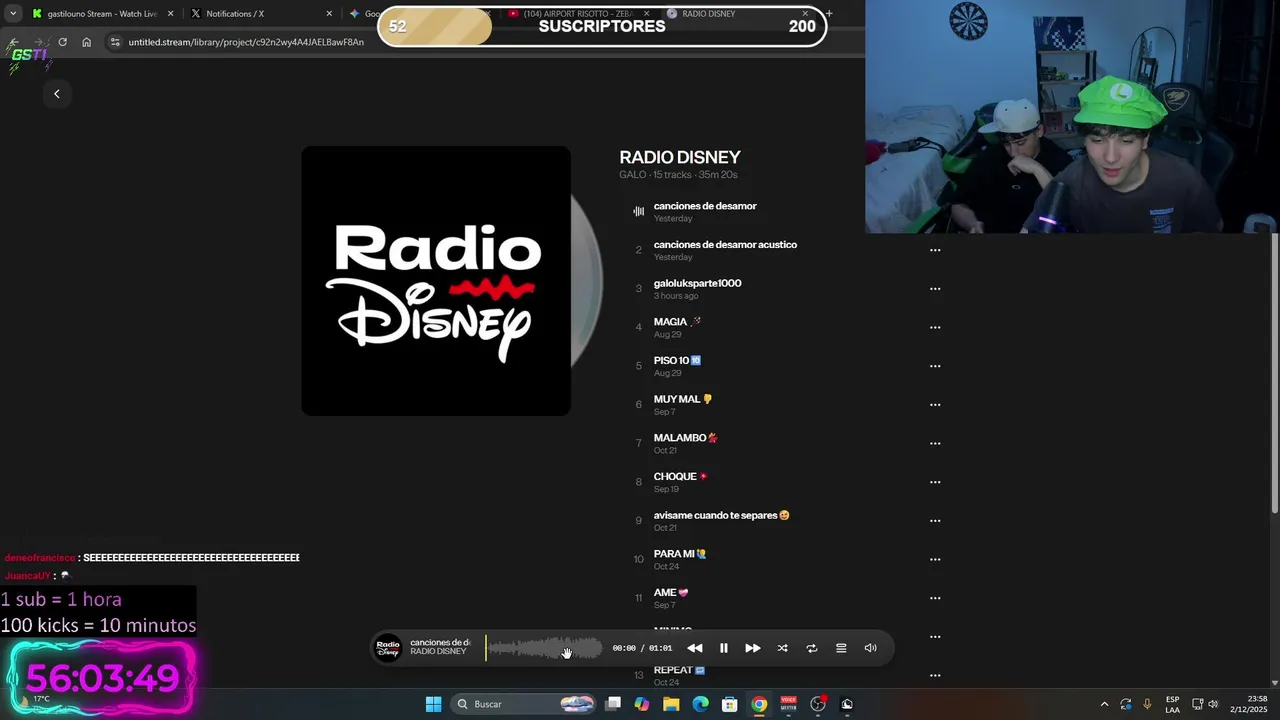
Task: Play track 'galoluksparte1000'
Action: click(697, 283)
